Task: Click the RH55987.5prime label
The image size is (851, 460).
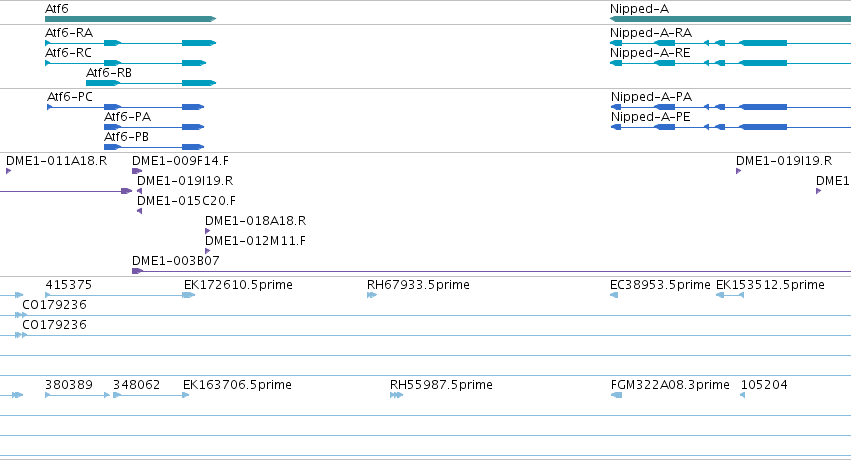Action: click(x=441, y=385)
